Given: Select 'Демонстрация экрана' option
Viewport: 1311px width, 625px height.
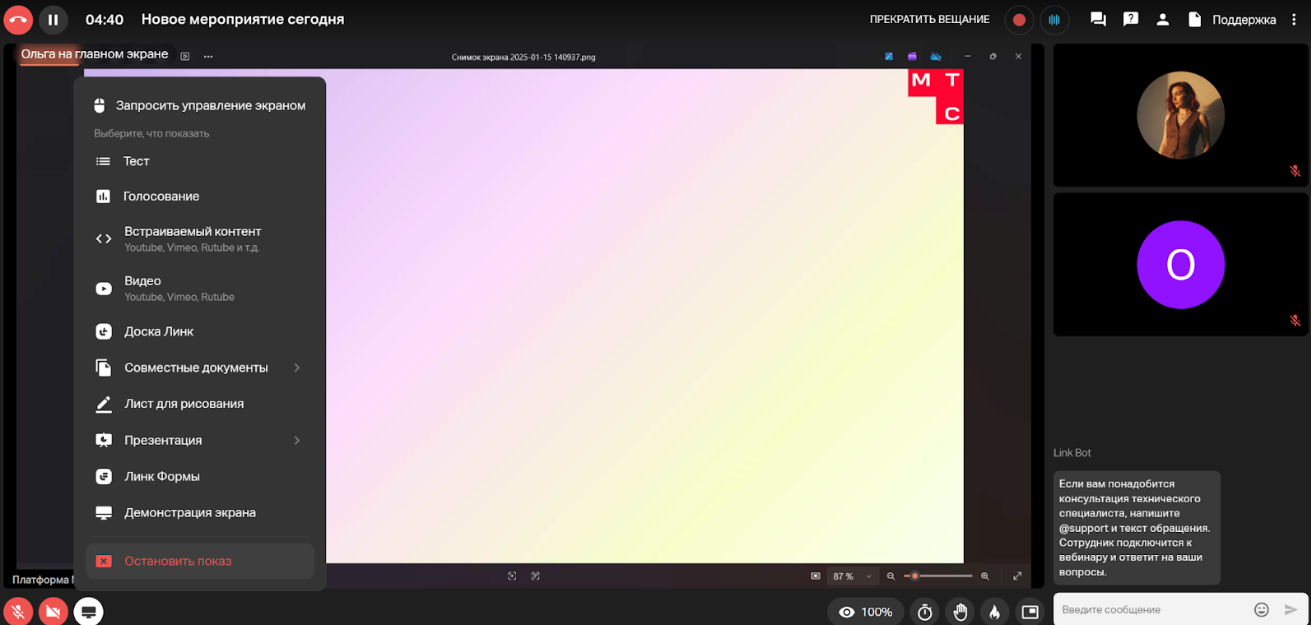Looking at the screenshot, I should [x=200, y=513].
